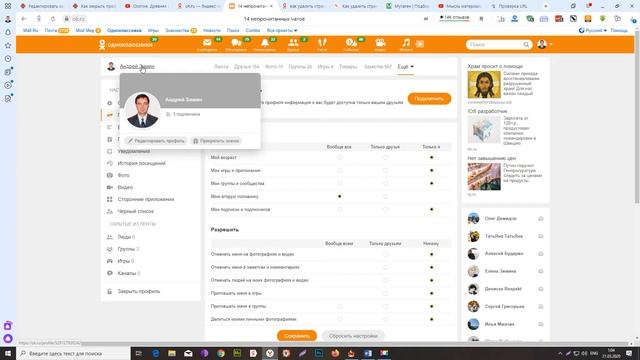Select 'Вообще все' for Мои группы и сообщества

point(340,184)
